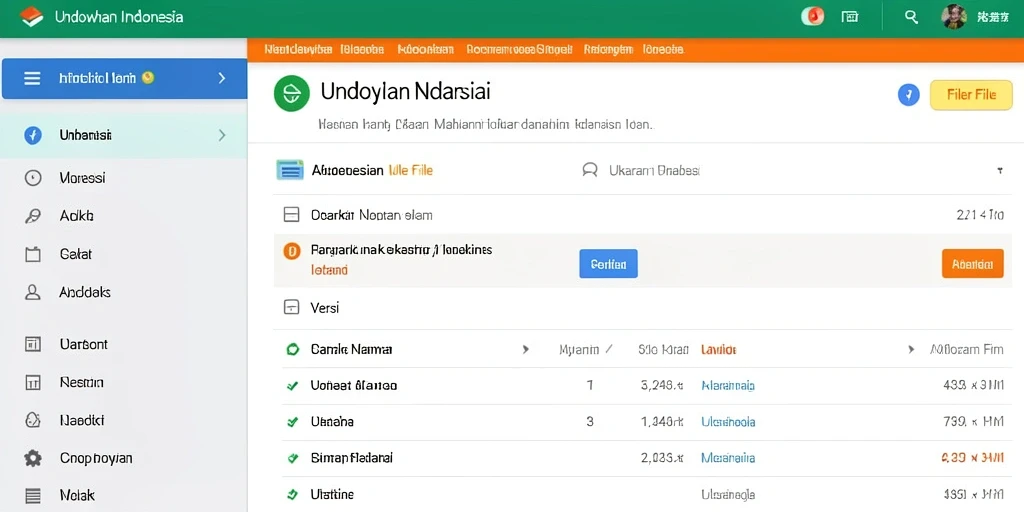
Task: Click value 1,340 in Ubnaha row
Action: click(662, 423)
